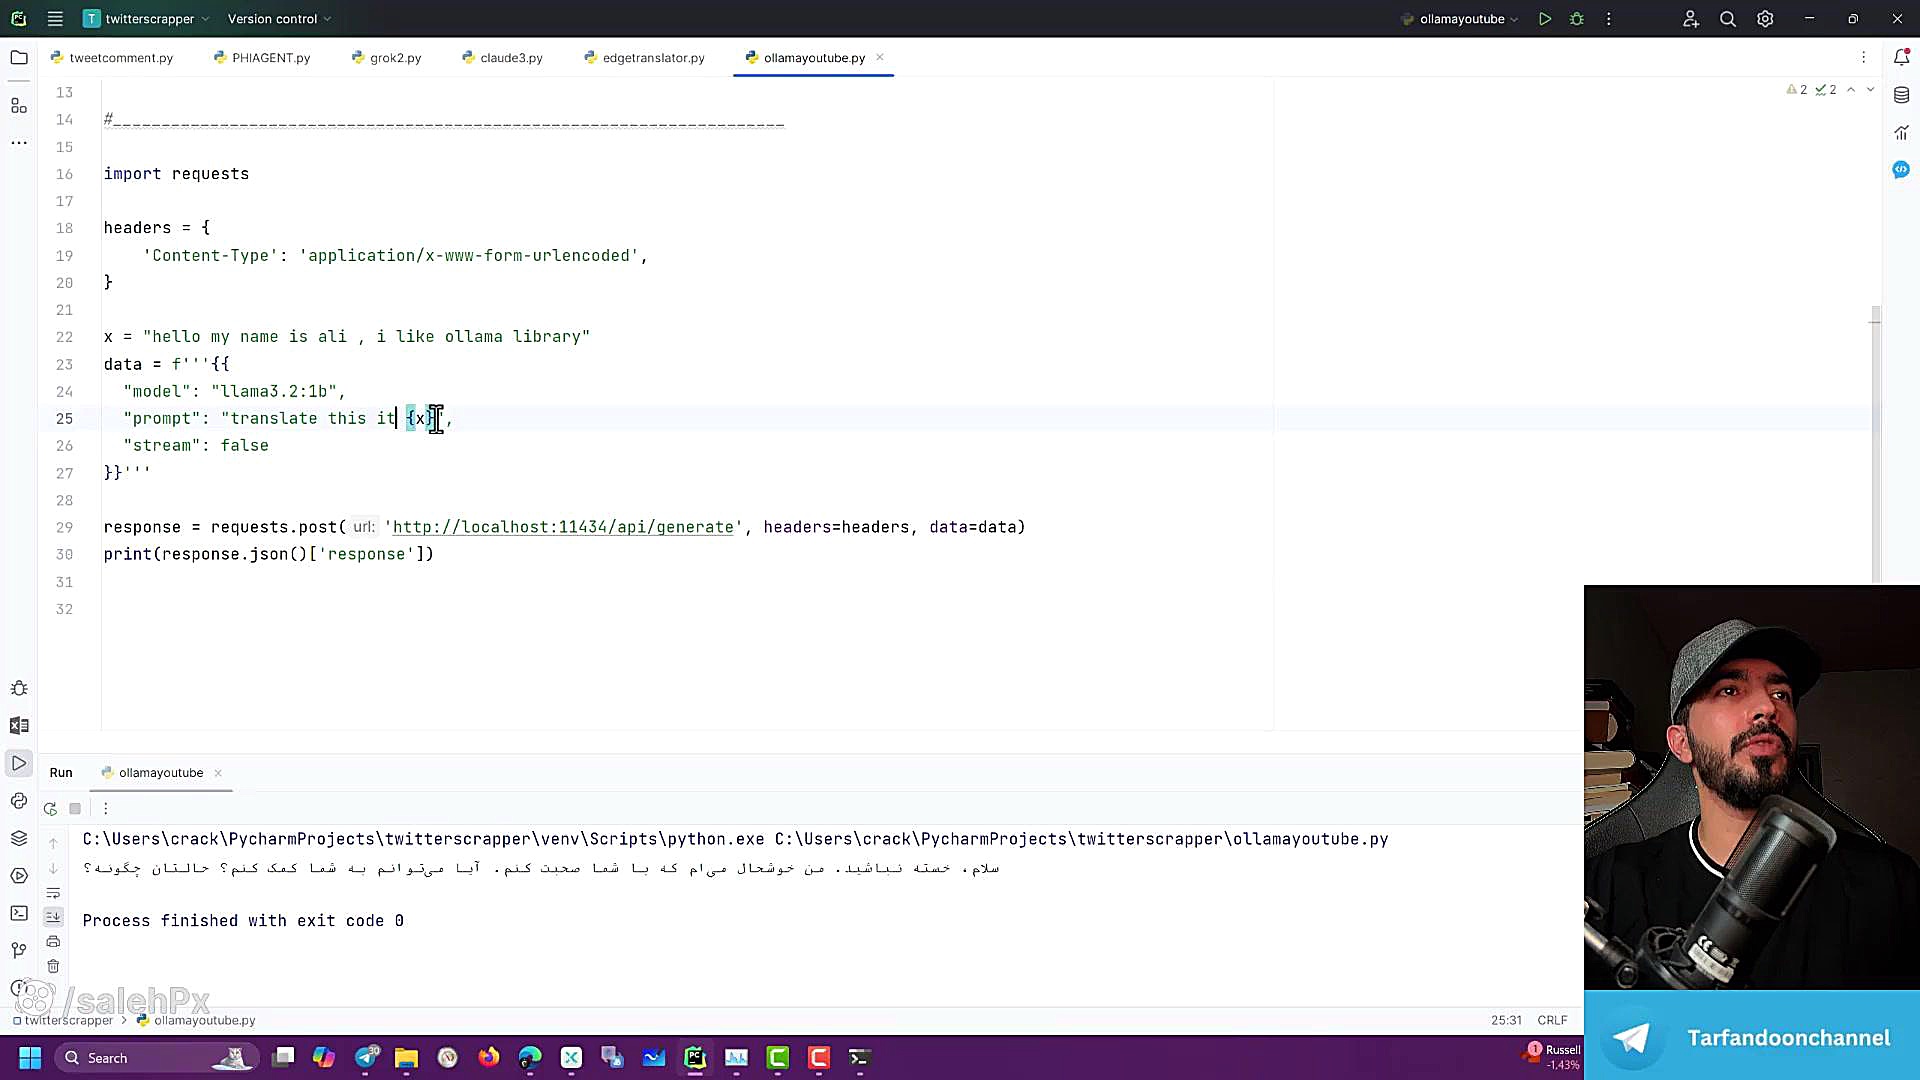Toggle soft-wrap in Run console
This screenshot has width=1920, height=1080.
[53, 893]
